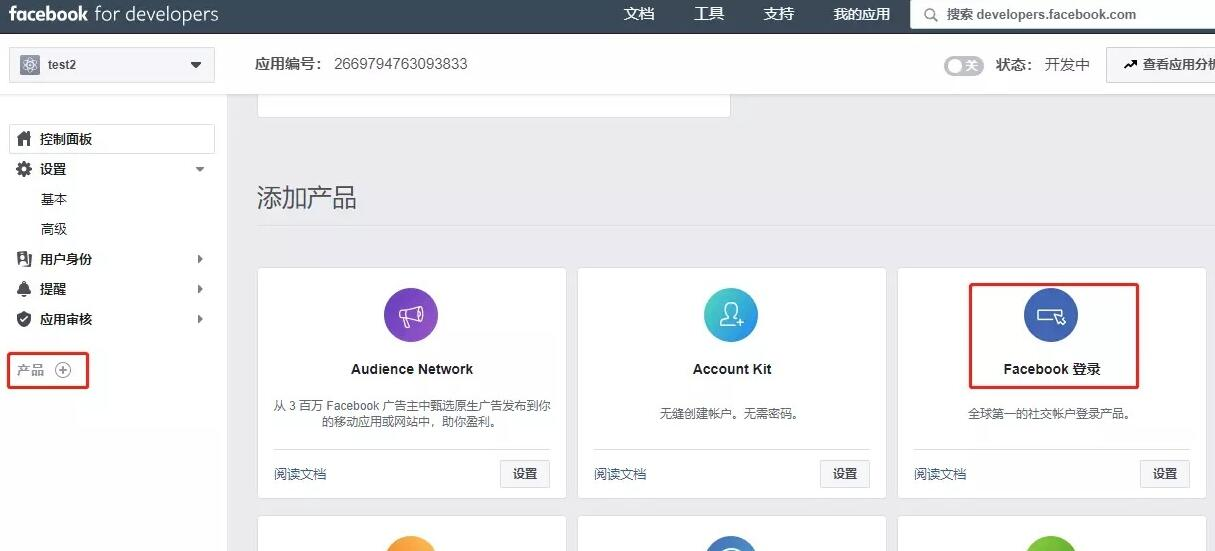Viewport: 1215px width, 551px height.
Task: Click 设置 button for Audience Network
Action: (525, 474)
